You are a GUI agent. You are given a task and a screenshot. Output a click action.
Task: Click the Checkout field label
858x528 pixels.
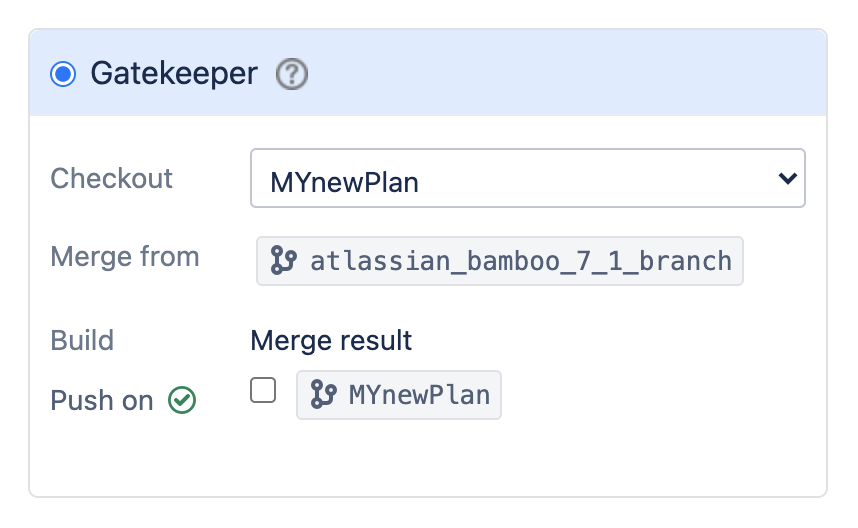point(112,178)
